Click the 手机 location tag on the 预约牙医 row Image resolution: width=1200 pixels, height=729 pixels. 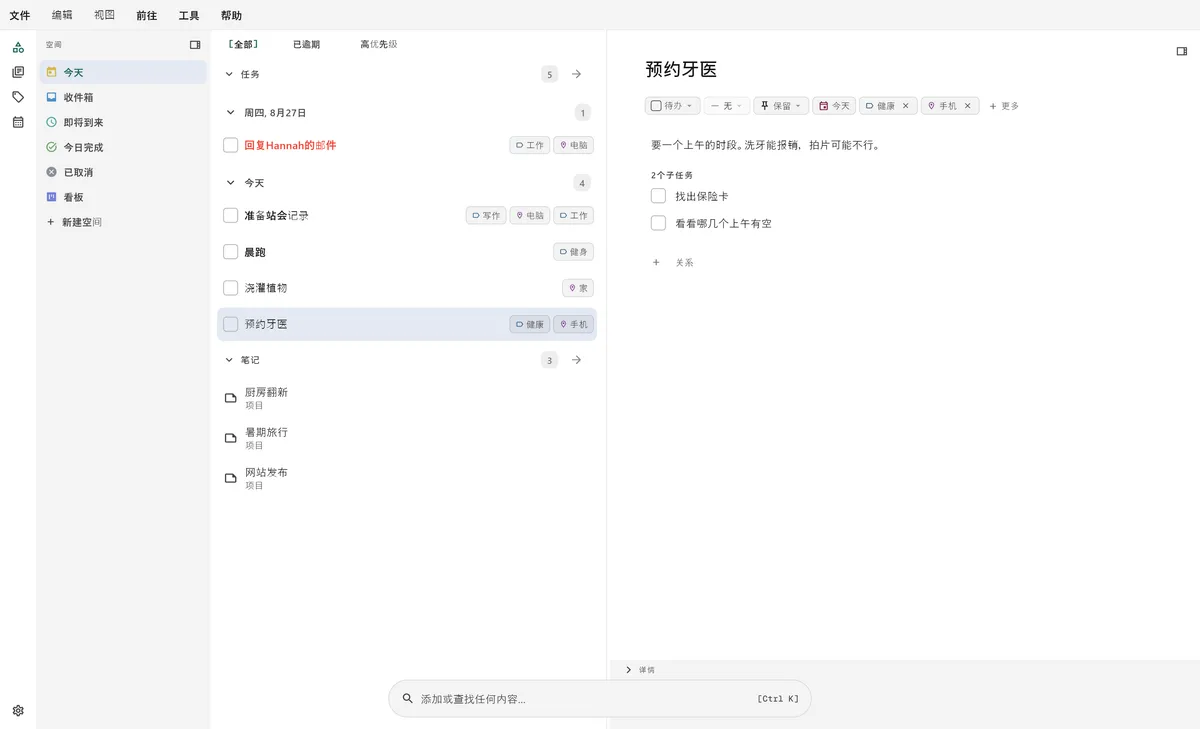click(574, 324)
